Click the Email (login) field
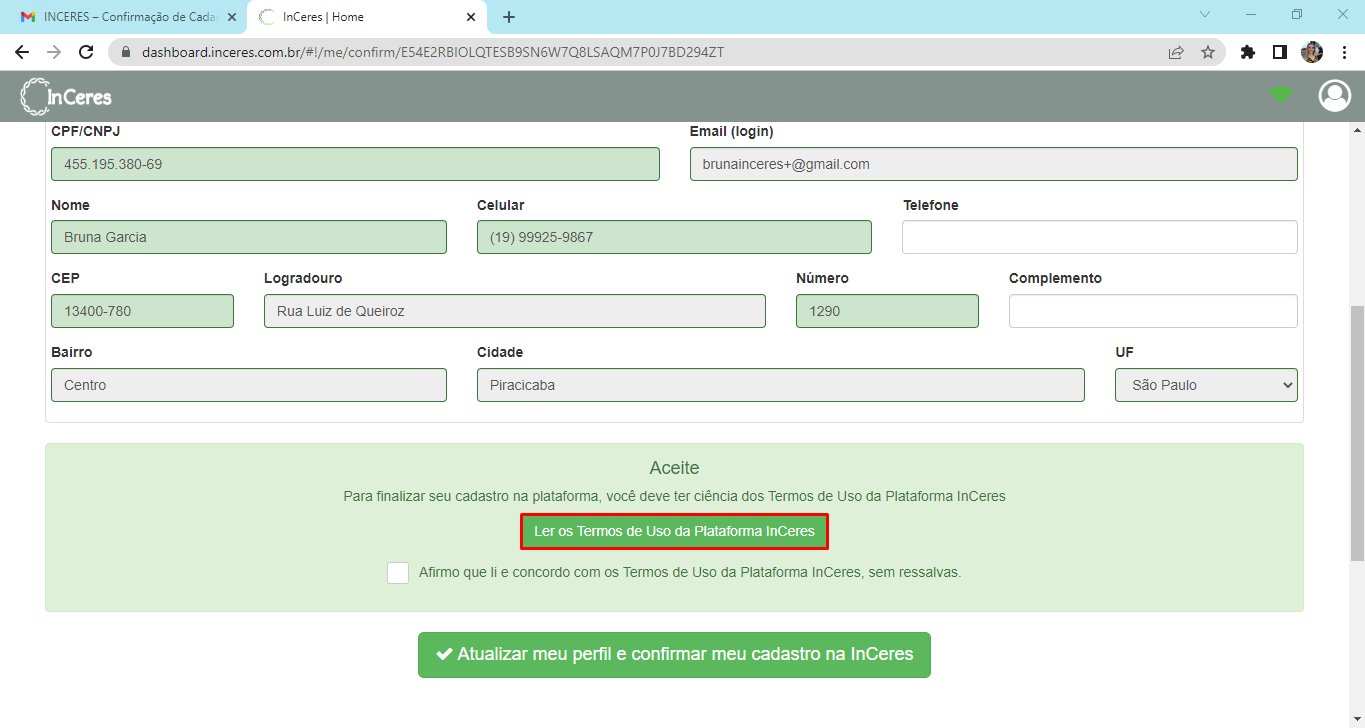The height and width of the screenshot is (728, 1365). 994,164
